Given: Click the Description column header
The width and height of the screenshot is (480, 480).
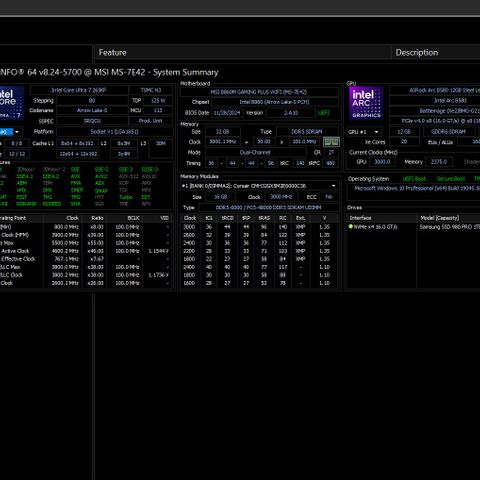Looking at the screenshot, I should coord(436,53).
